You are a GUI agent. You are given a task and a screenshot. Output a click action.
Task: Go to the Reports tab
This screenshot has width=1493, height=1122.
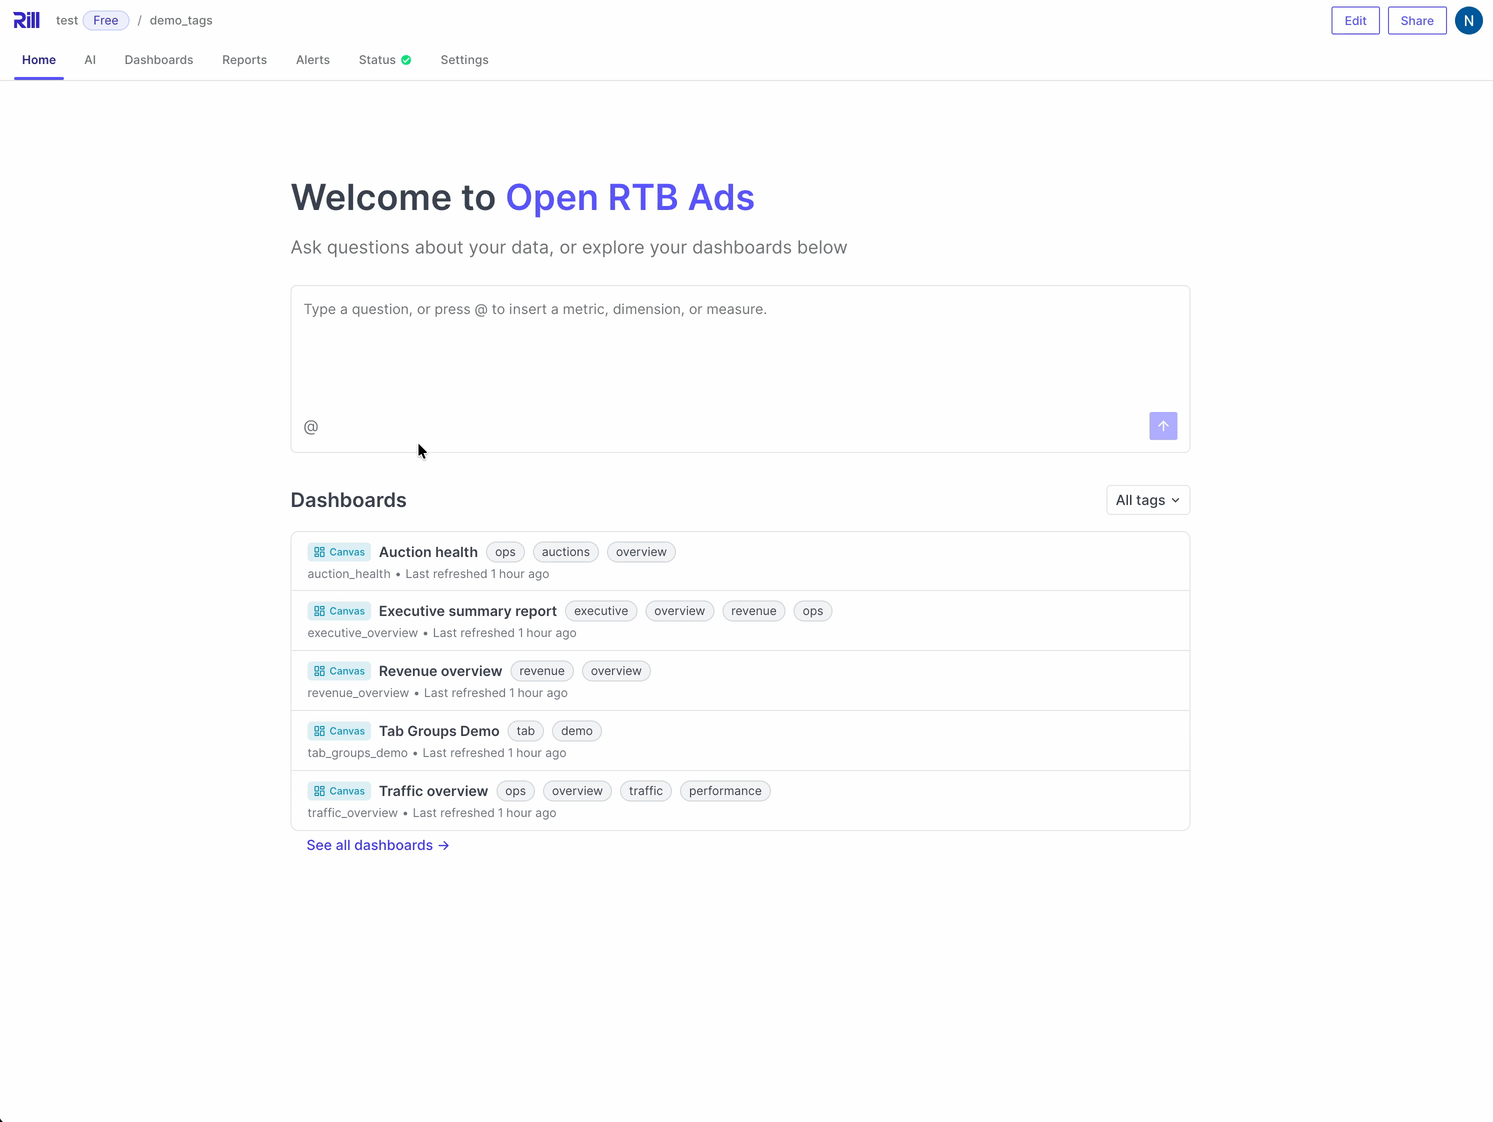coord(244,60)
